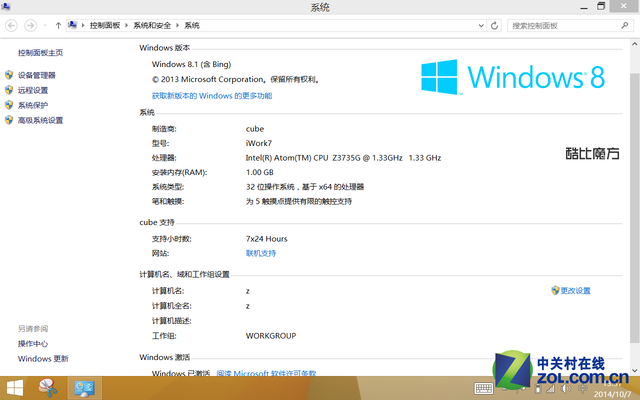Click shield icon beside 高级系统设置
The height and width of the screenshot is (400, 640).
(x=9, y=120)
